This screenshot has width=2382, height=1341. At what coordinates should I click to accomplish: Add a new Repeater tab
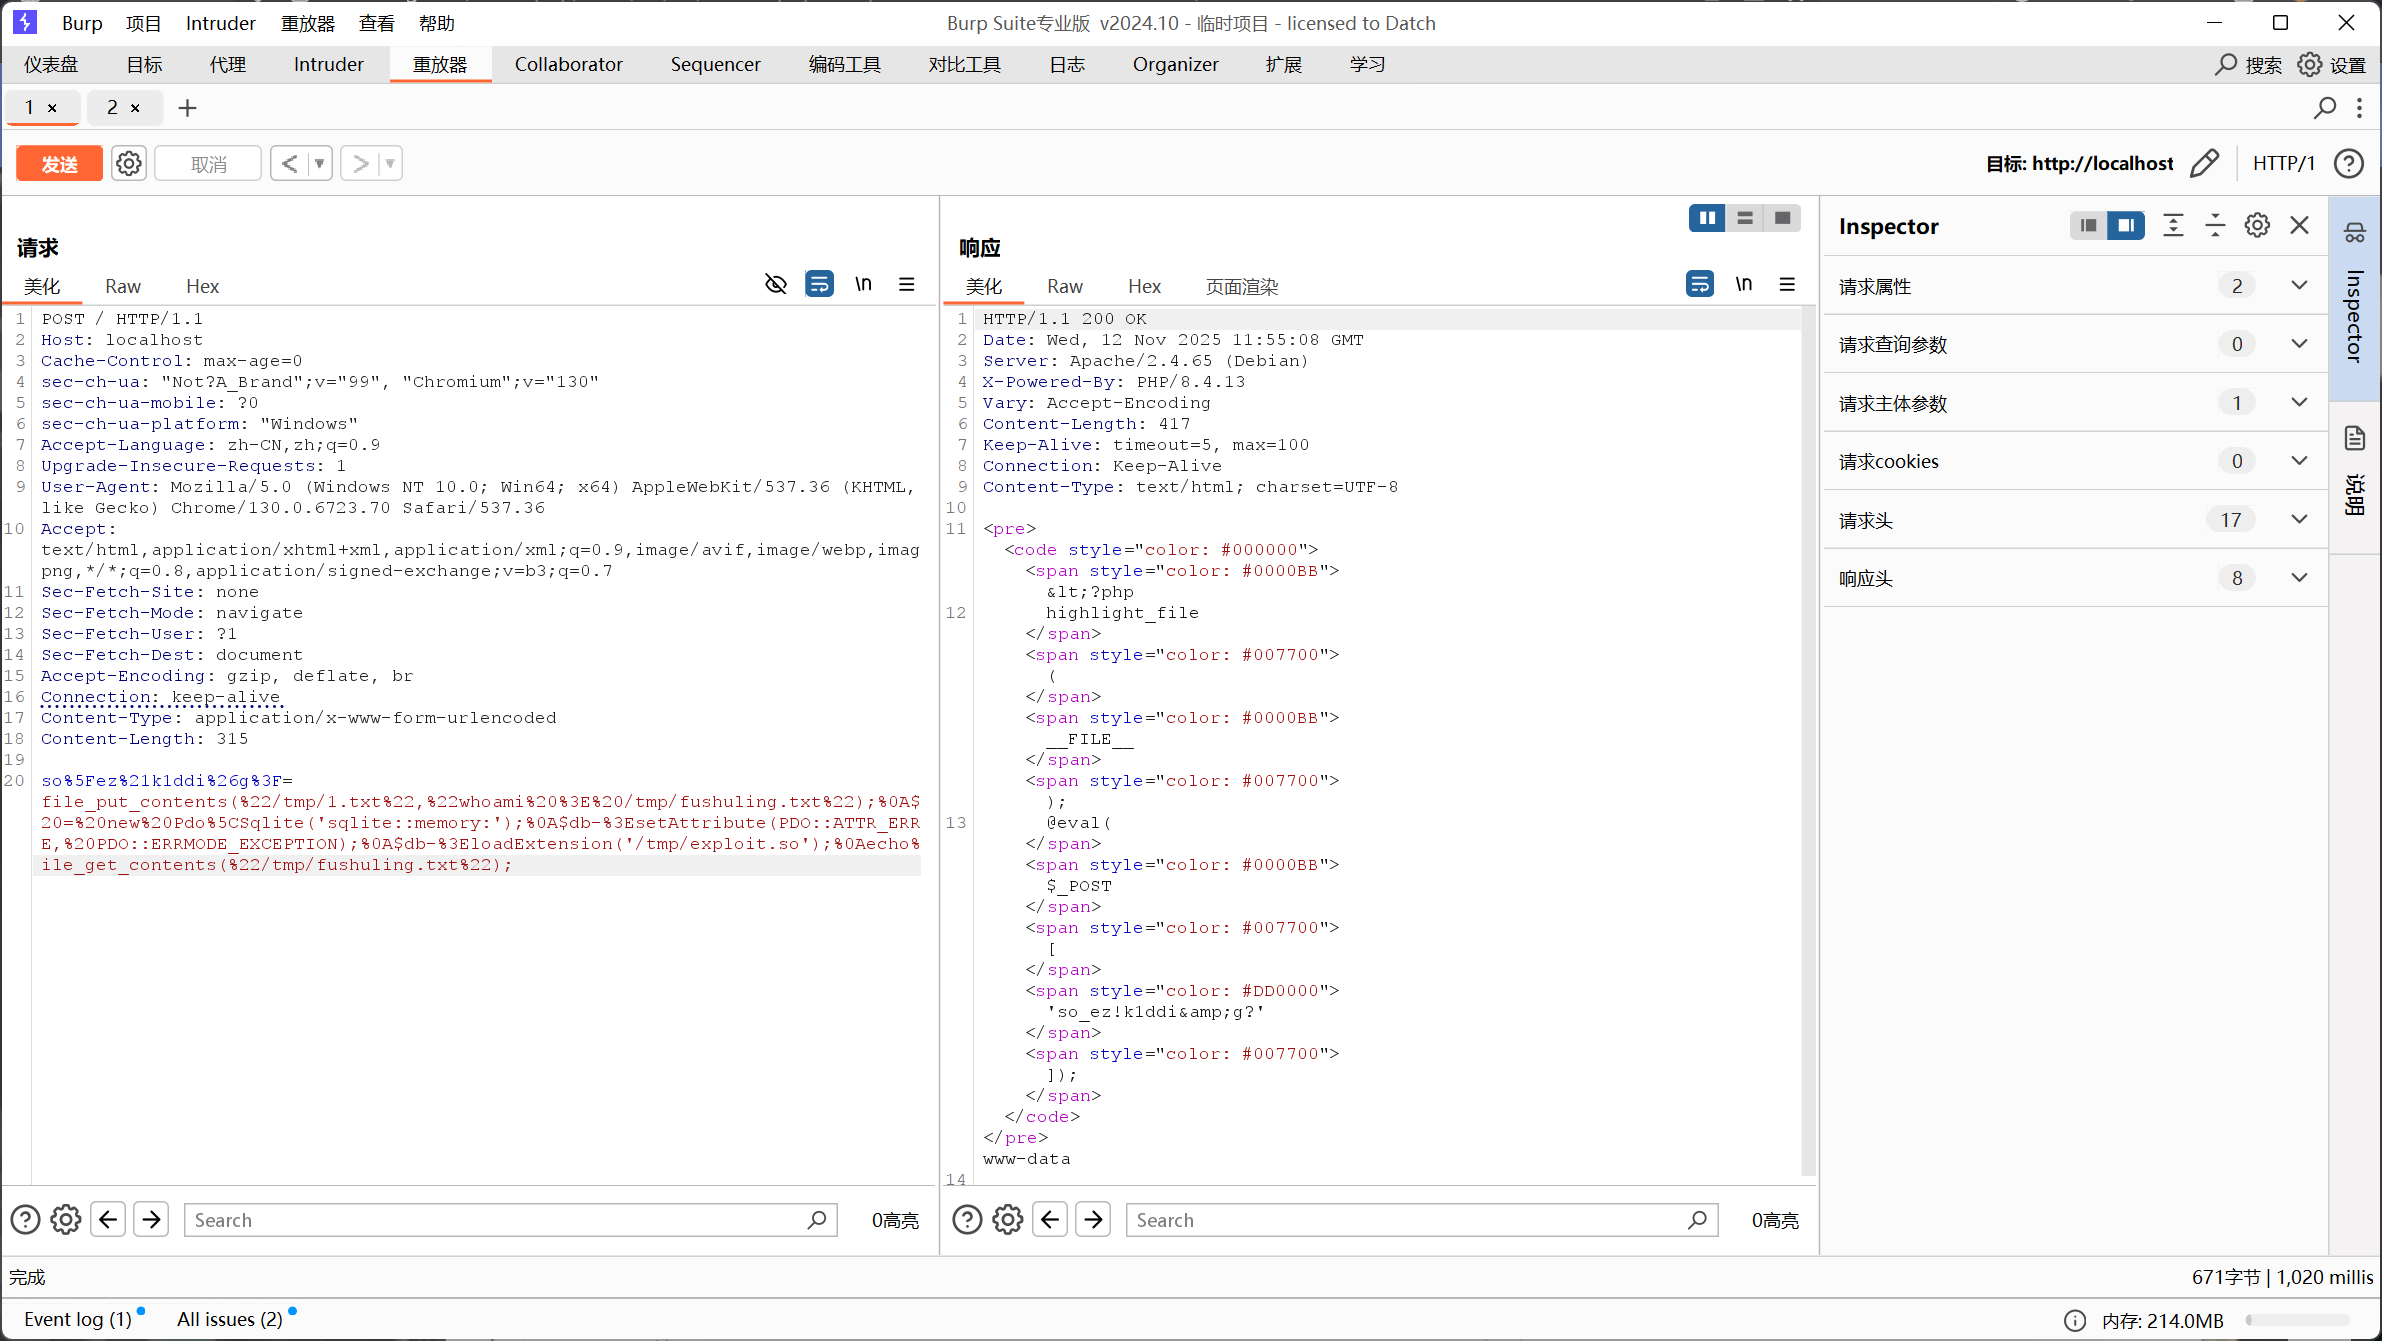[x=187, y=108]
